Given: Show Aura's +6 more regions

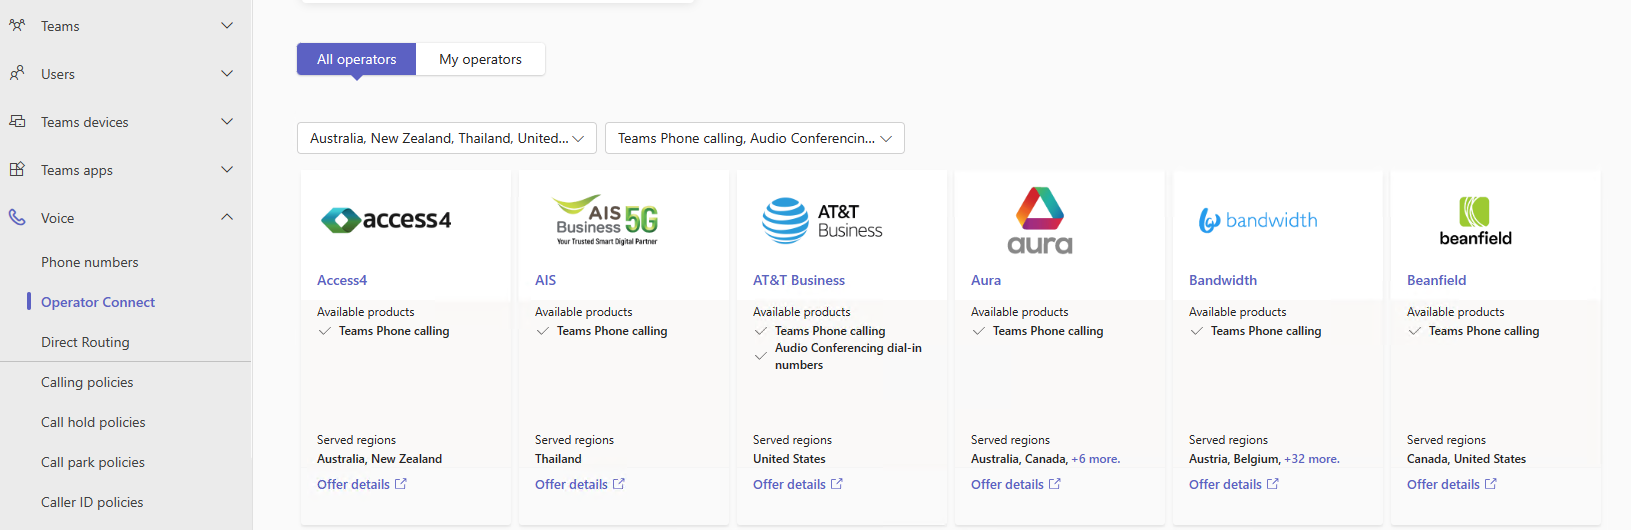Looking at the screenshot, I should coord(1096,459).
